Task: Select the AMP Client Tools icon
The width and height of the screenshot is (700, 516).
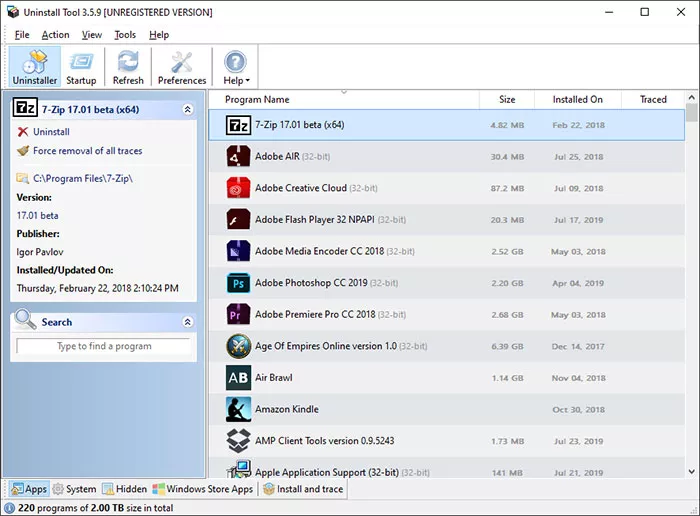Action: point(238,441)
